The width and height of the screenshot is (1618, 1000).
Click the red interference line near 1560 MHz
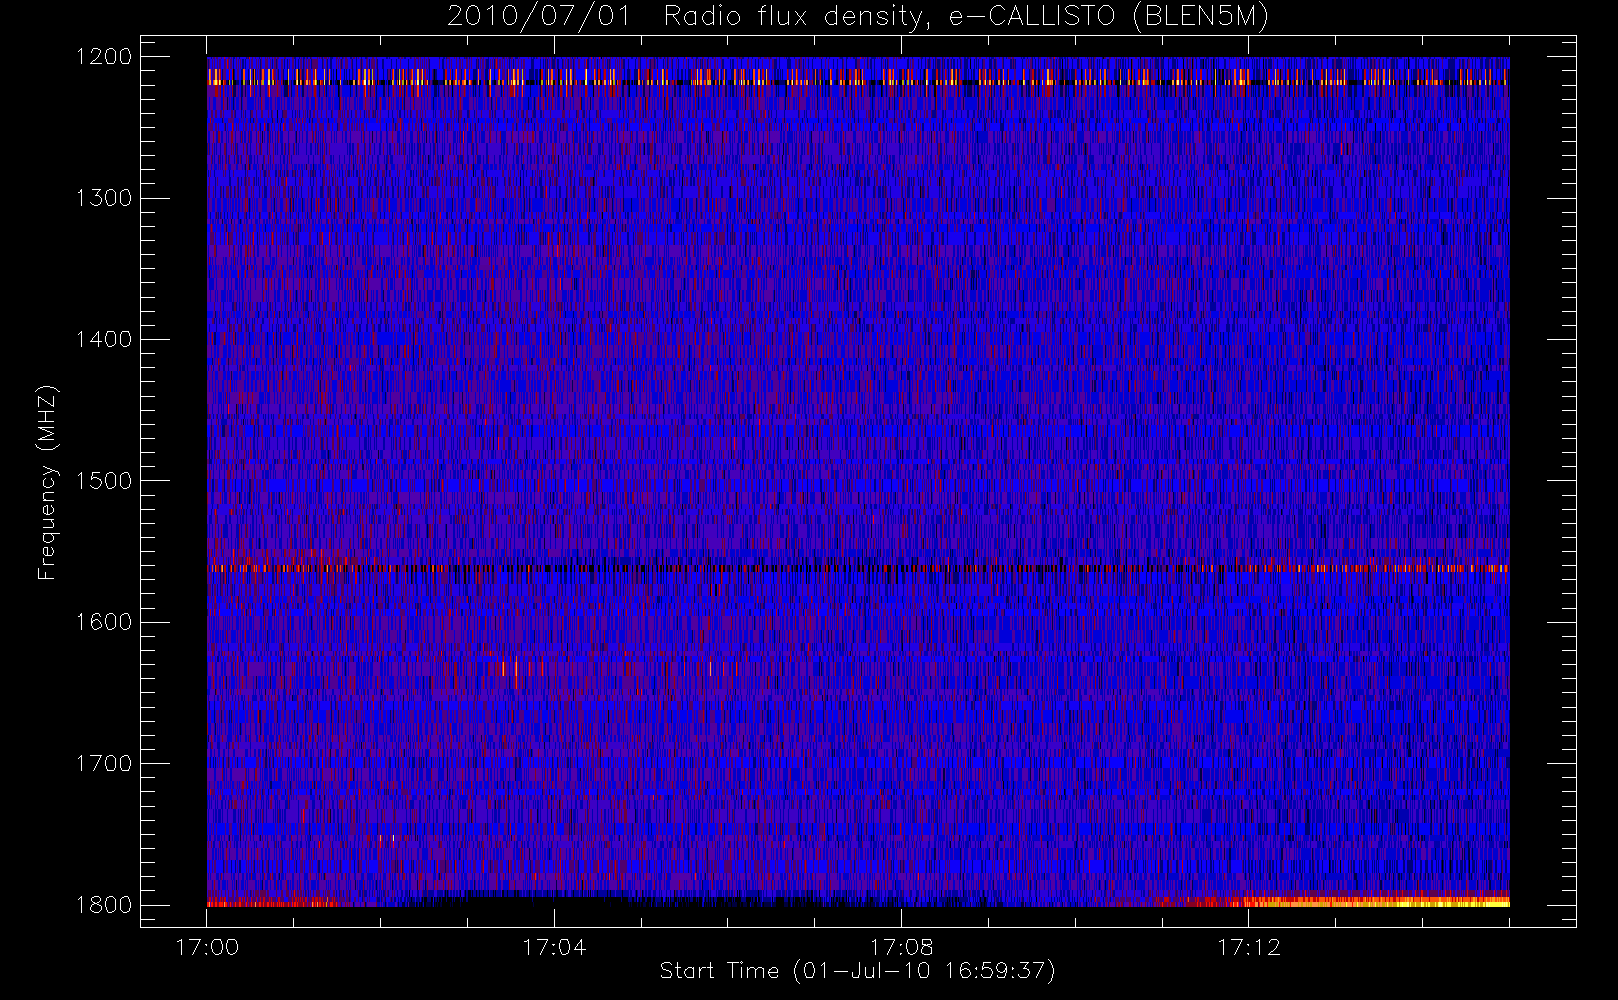[858, 568]
